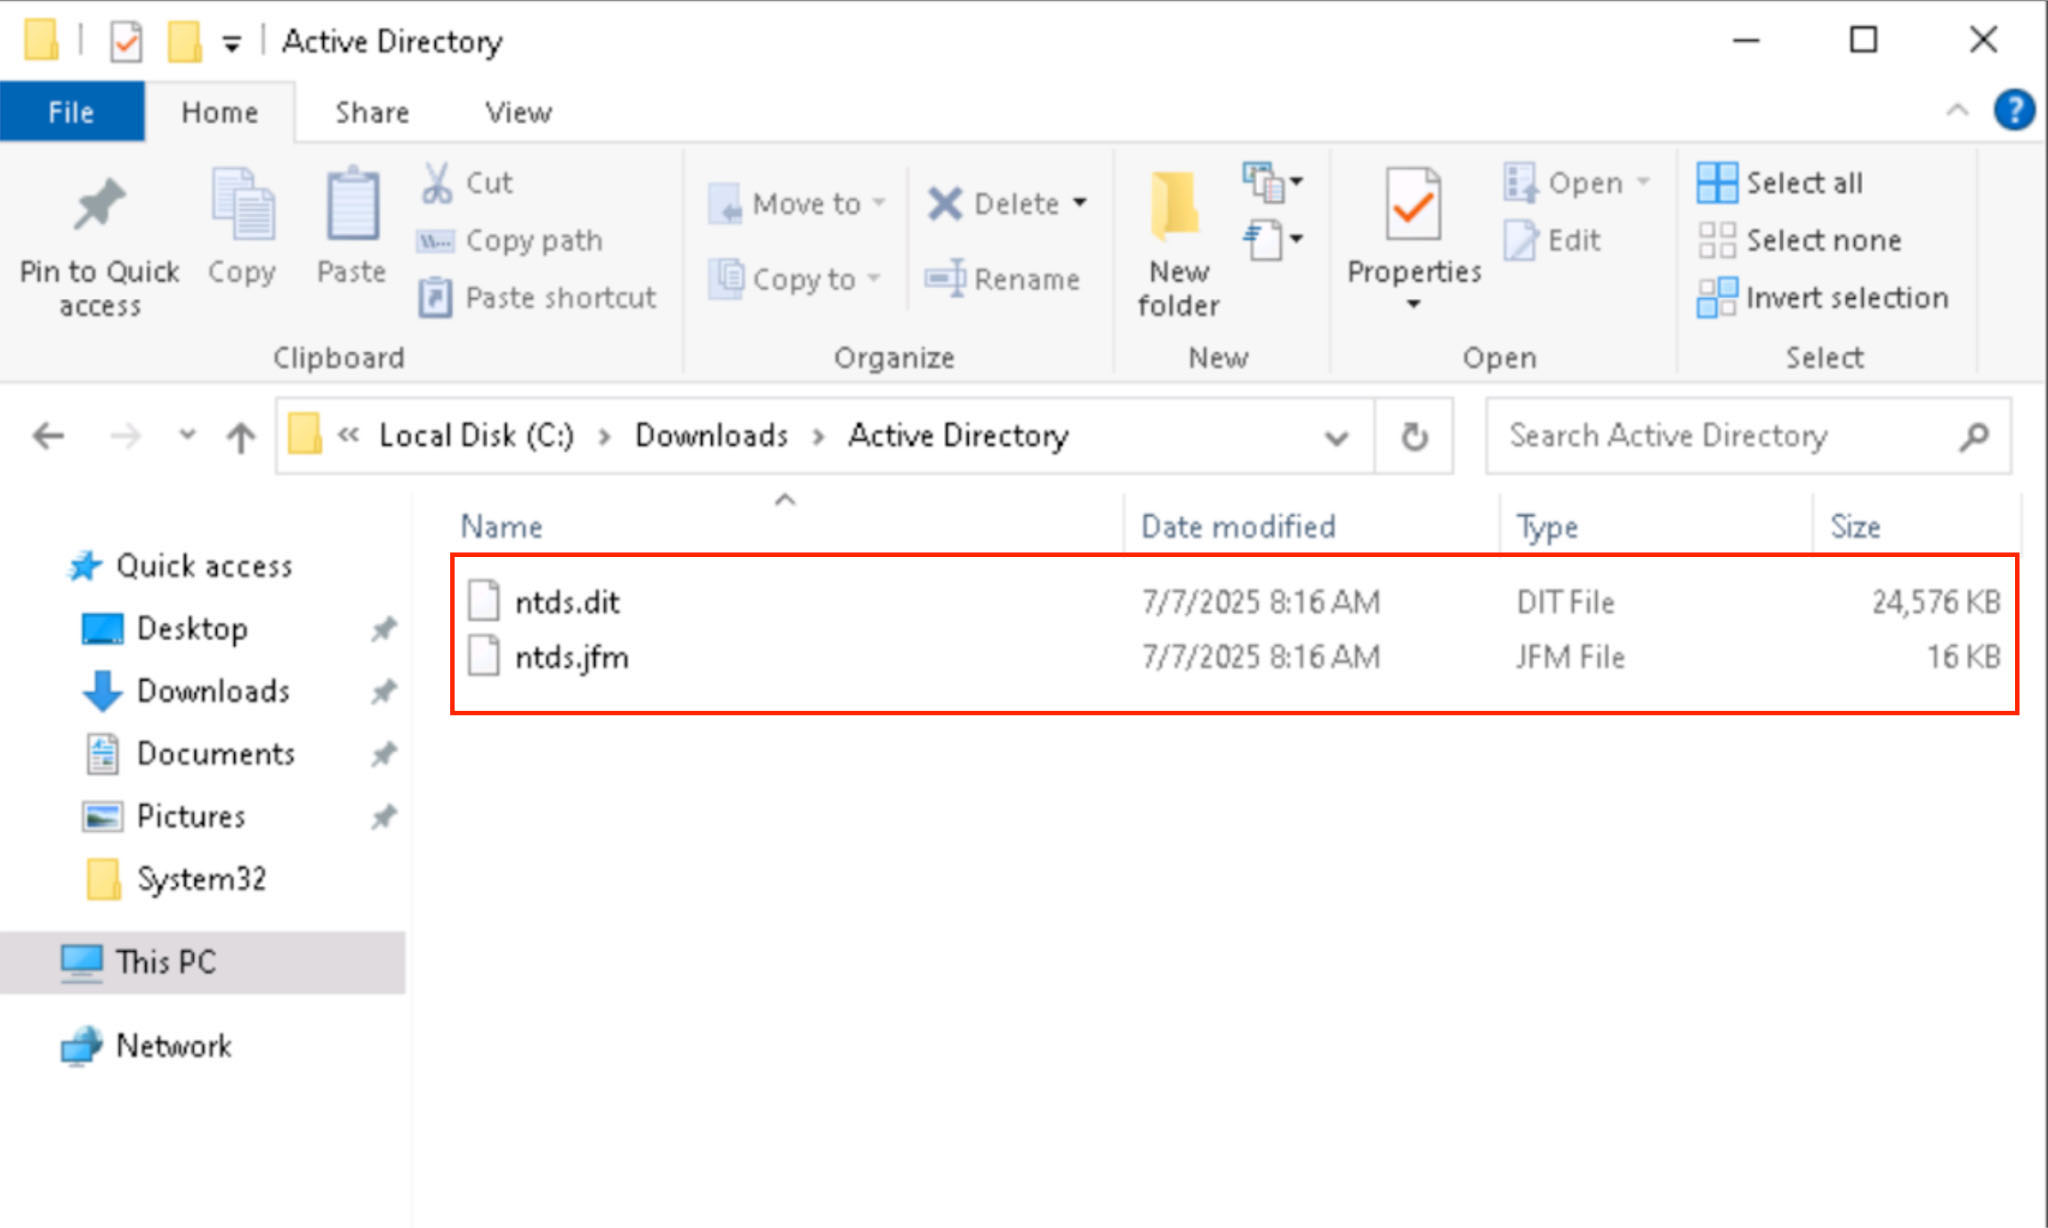Screen dimensions: 2048x1228
Task: Open the Recent locations dropdown arrow
Action: [186, 435]
